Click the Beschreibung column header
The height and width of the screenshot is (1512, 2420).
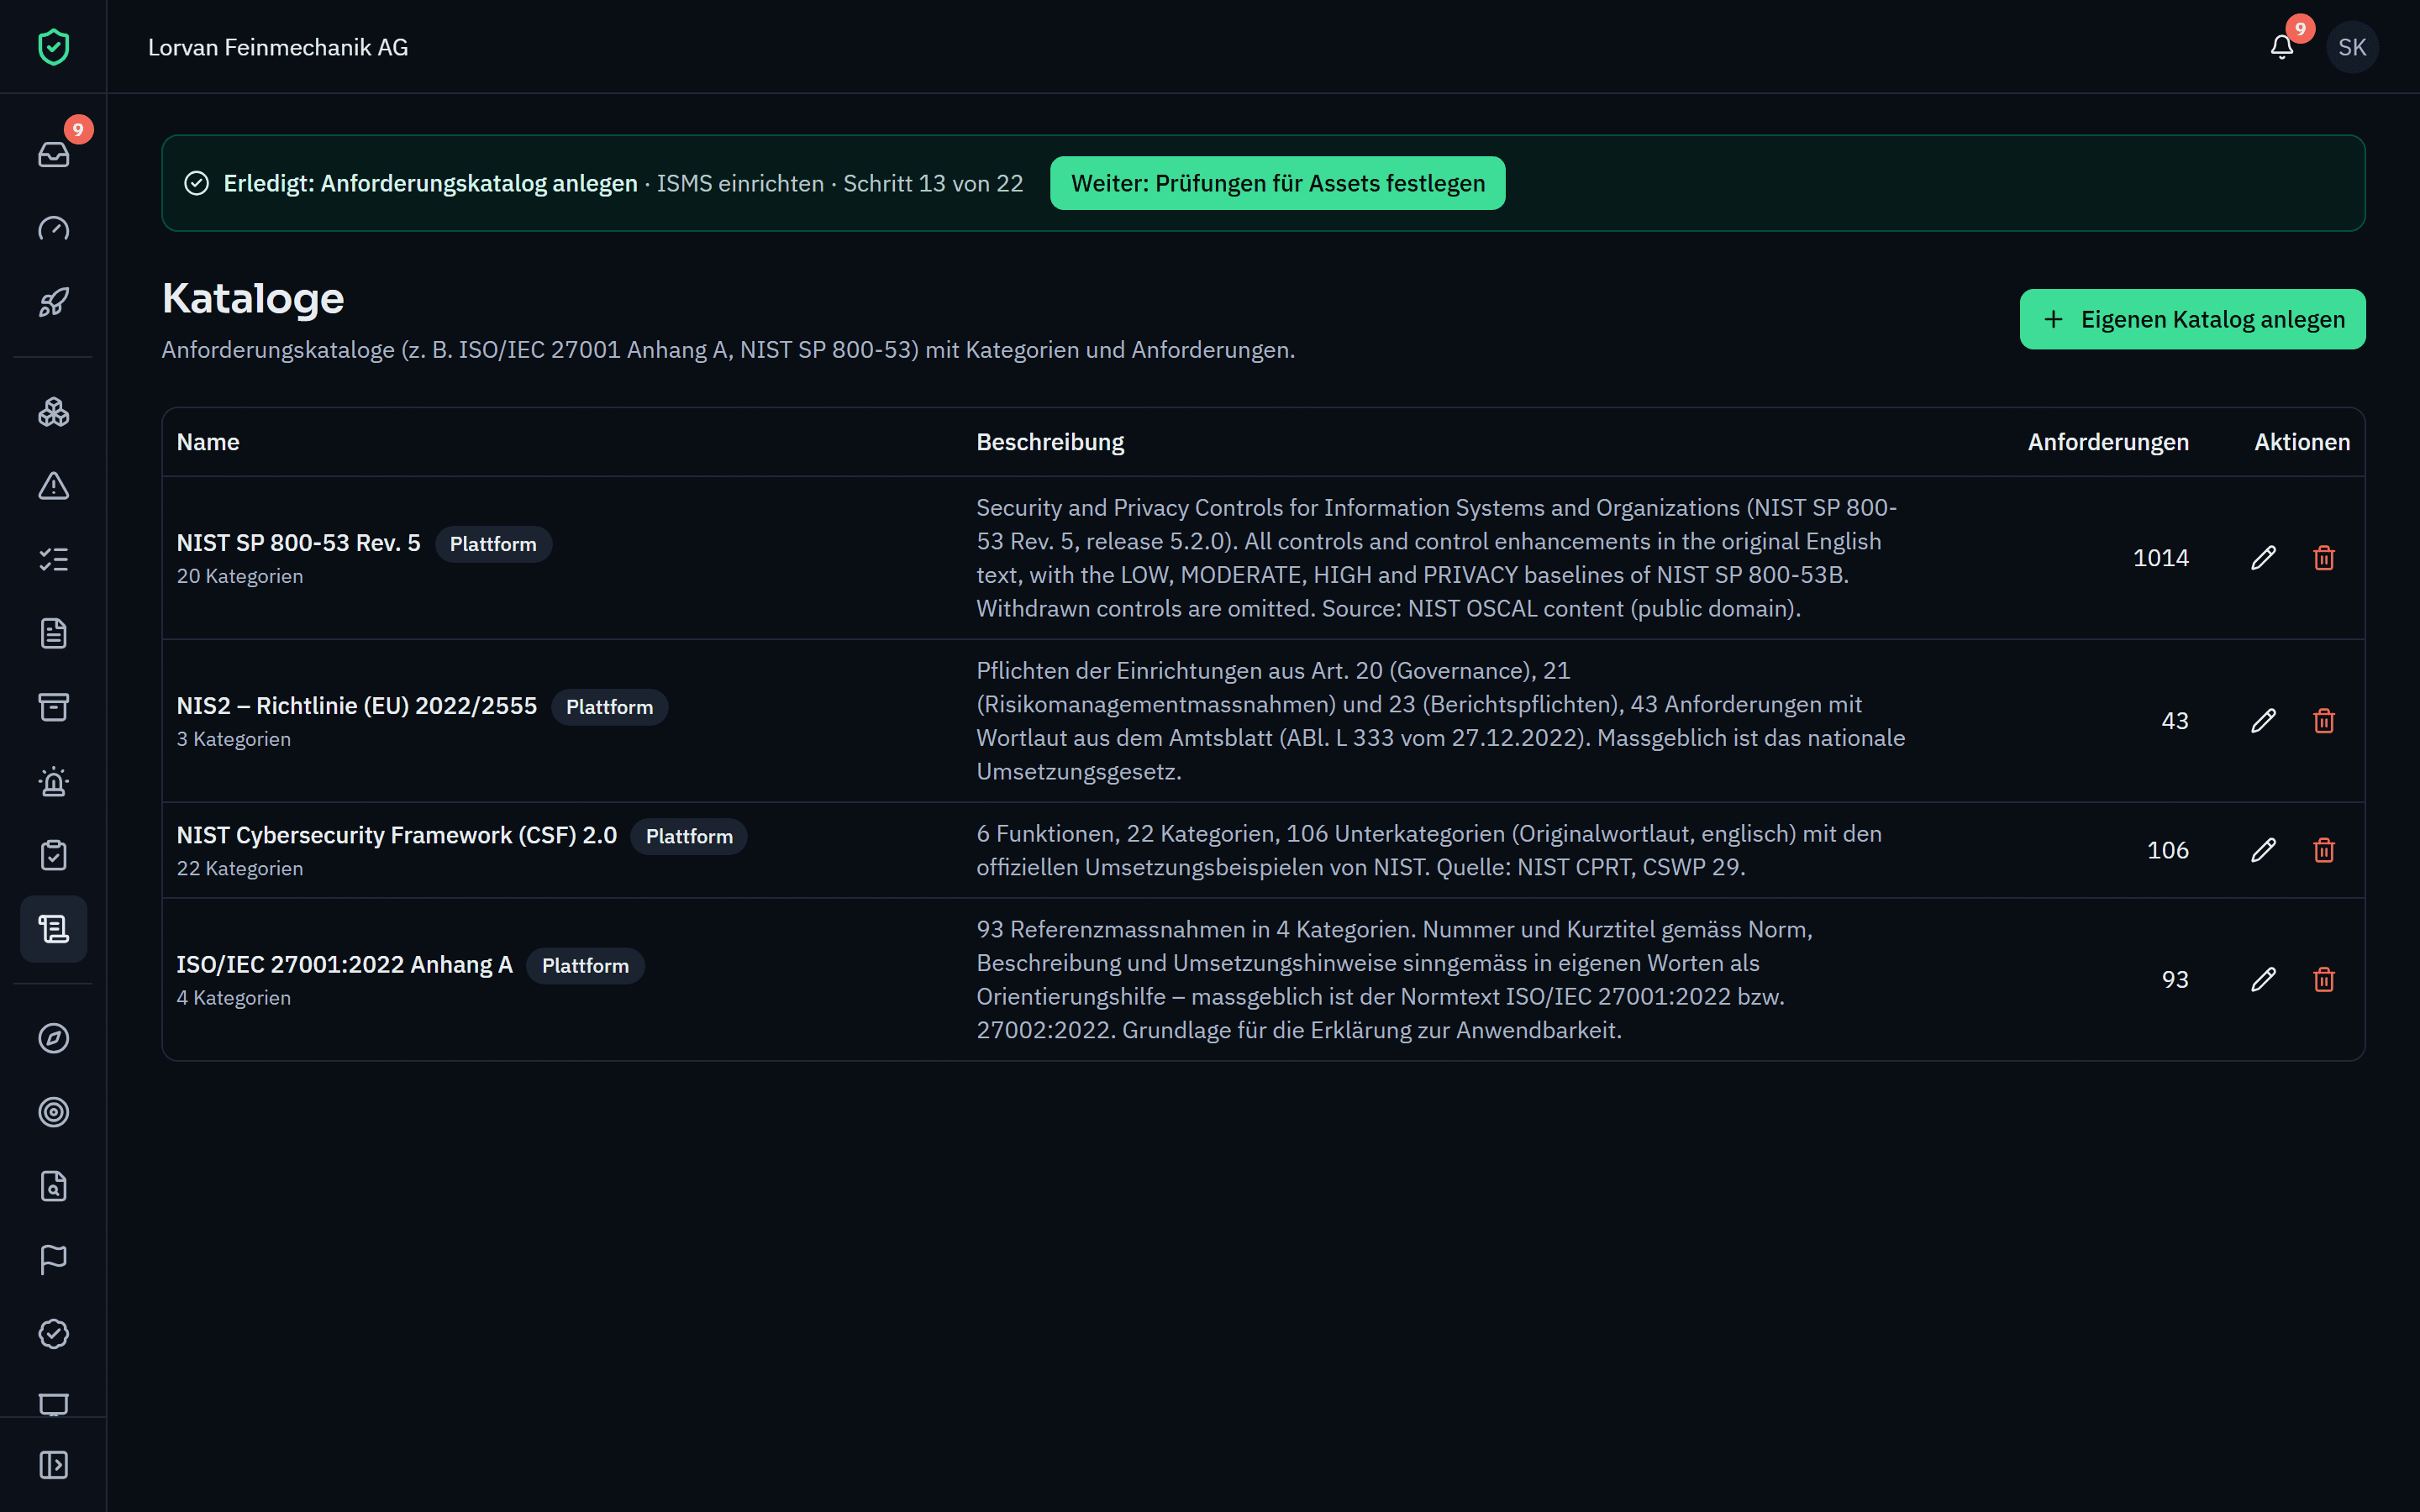(1050, 442)
